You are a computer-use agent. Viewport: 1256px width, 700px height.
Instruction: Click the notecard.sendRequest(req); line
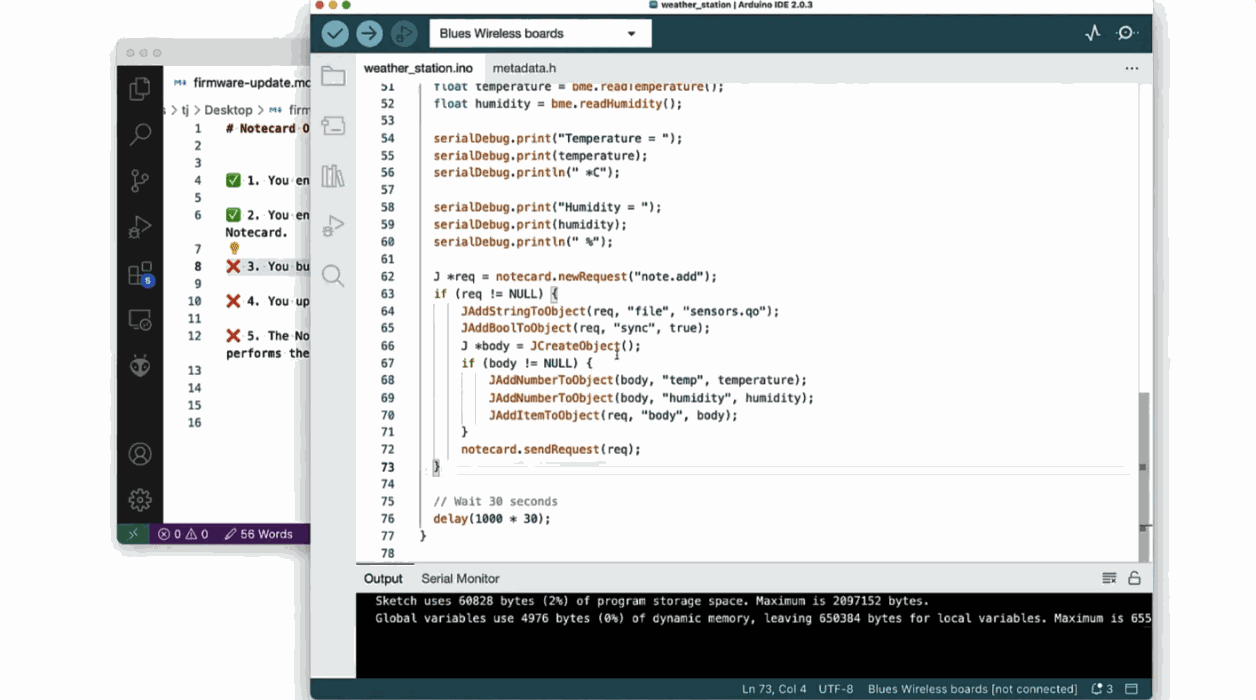click(x=551, y=449)
